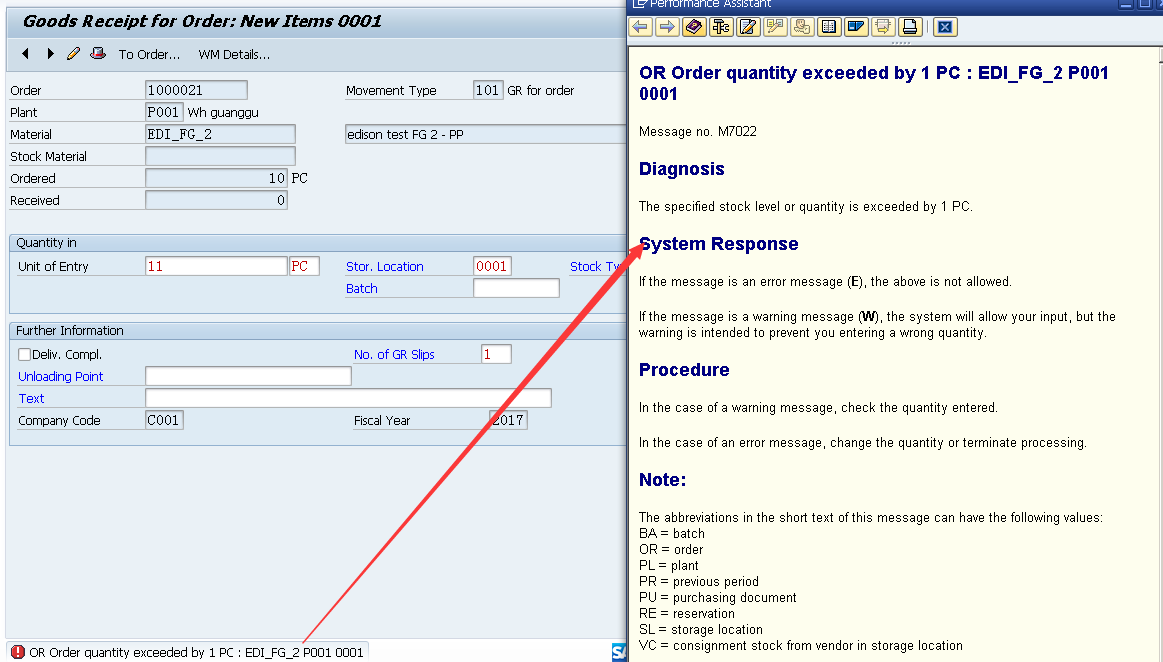Click storage location field 0001
Screen dimensions: 1163x662
492,266
